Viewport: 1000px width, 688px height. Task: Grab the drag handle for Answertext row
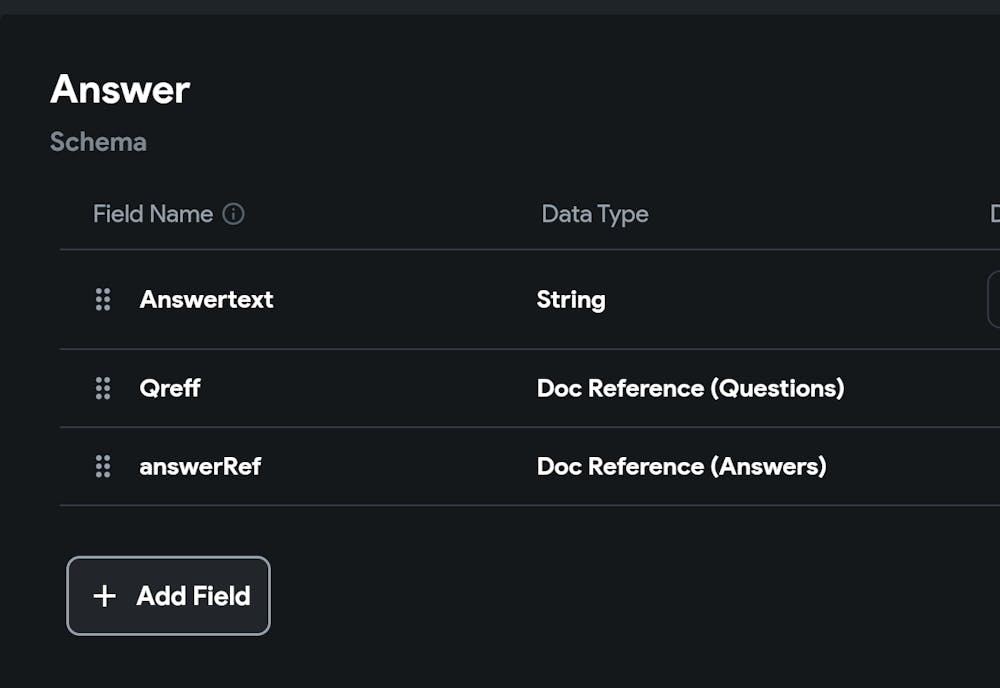tap(103, 299)
